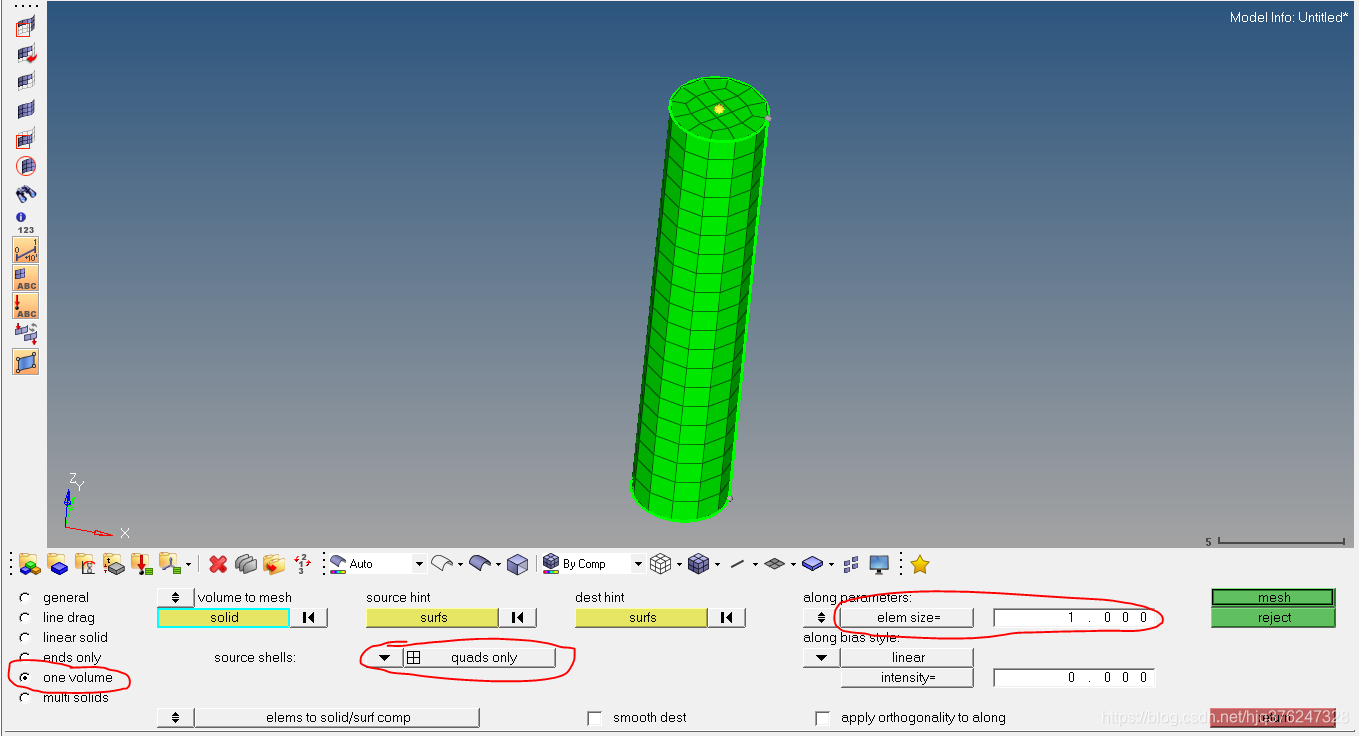Click the renumber 1-2-3 icon
Viewport: 1359px width, 736px height.
[x=302, y=565]
